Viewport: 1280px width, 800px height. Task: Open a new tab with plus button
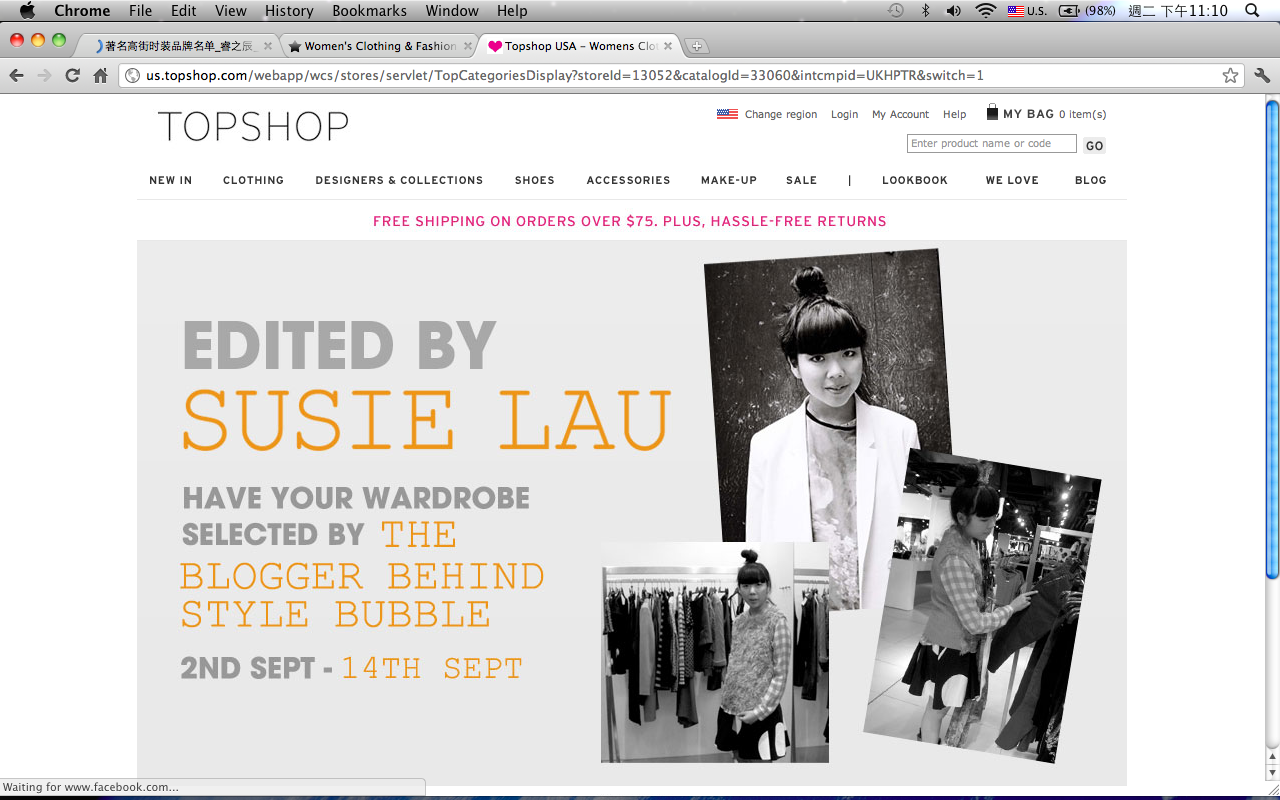[x=697, y=46]
